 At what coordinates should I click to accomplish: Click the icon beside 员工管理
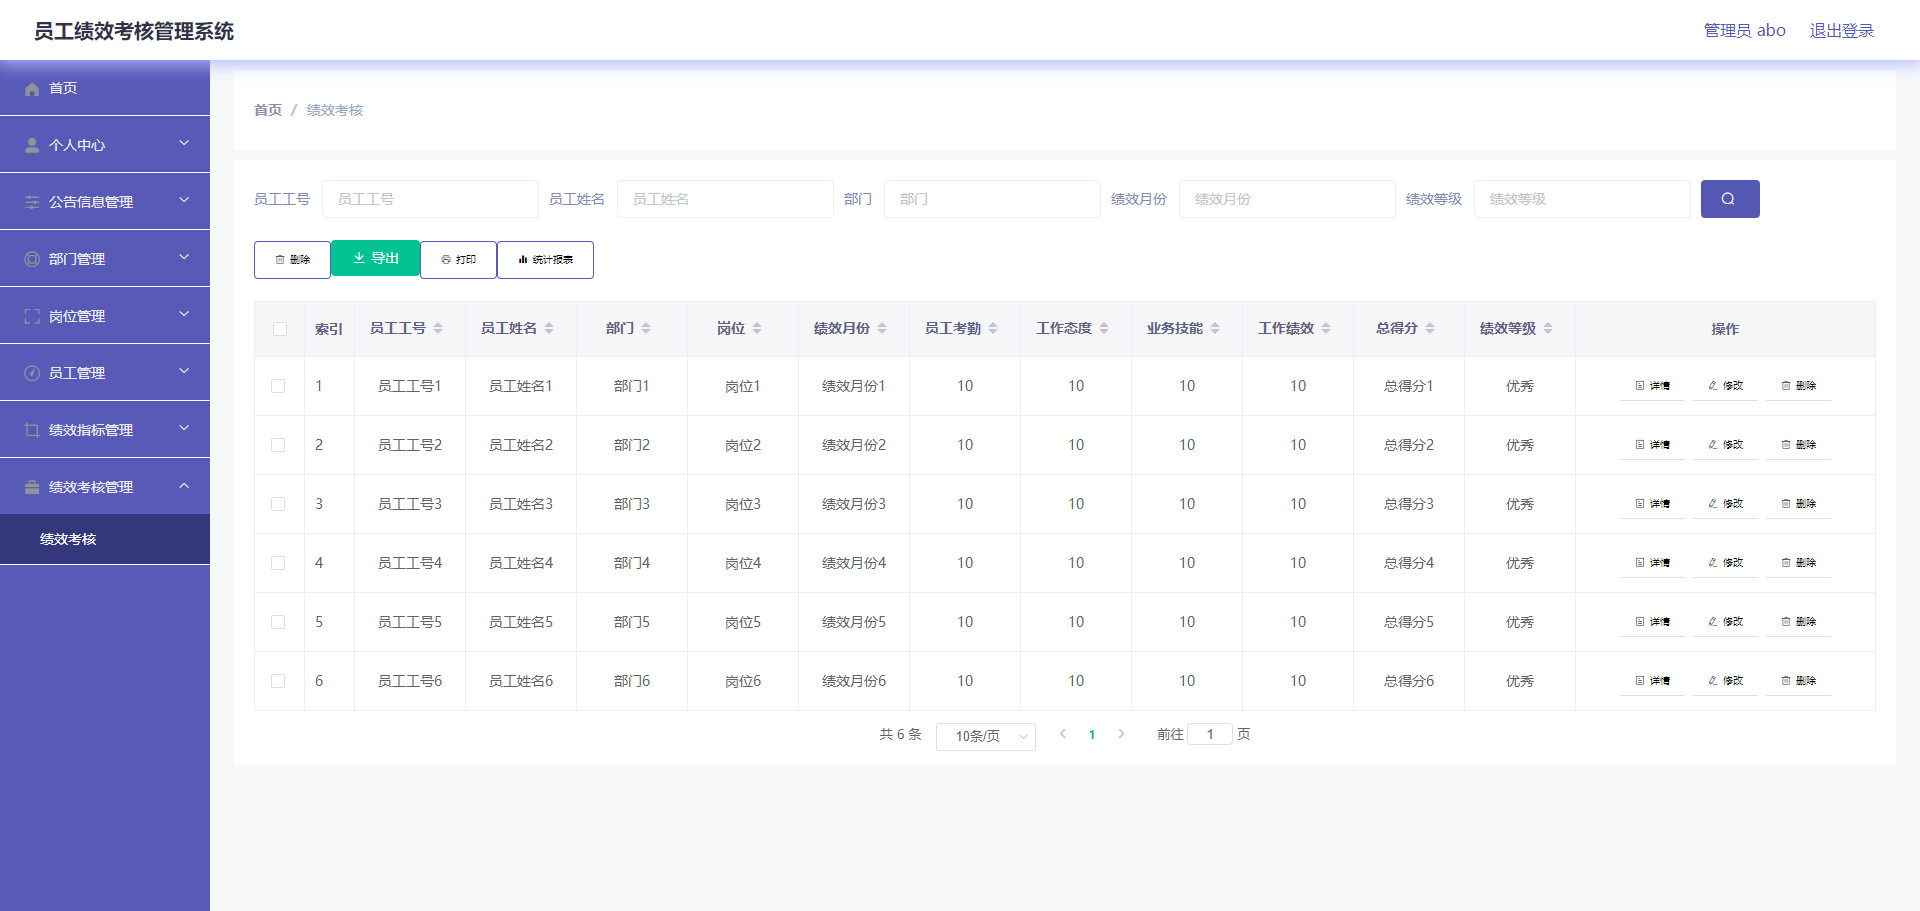tap(32, 373)
